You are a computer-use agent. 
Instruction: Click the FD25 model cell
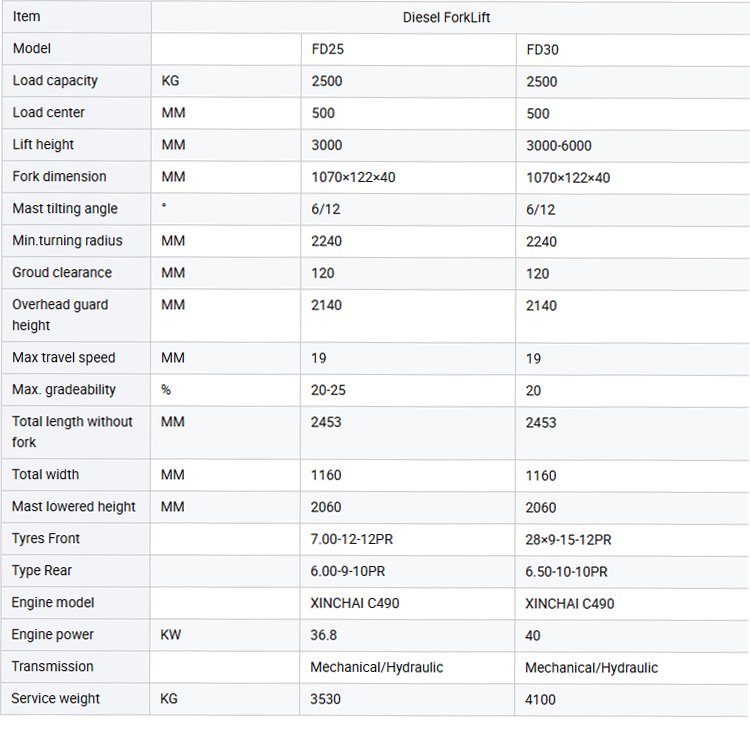point(327,49)
